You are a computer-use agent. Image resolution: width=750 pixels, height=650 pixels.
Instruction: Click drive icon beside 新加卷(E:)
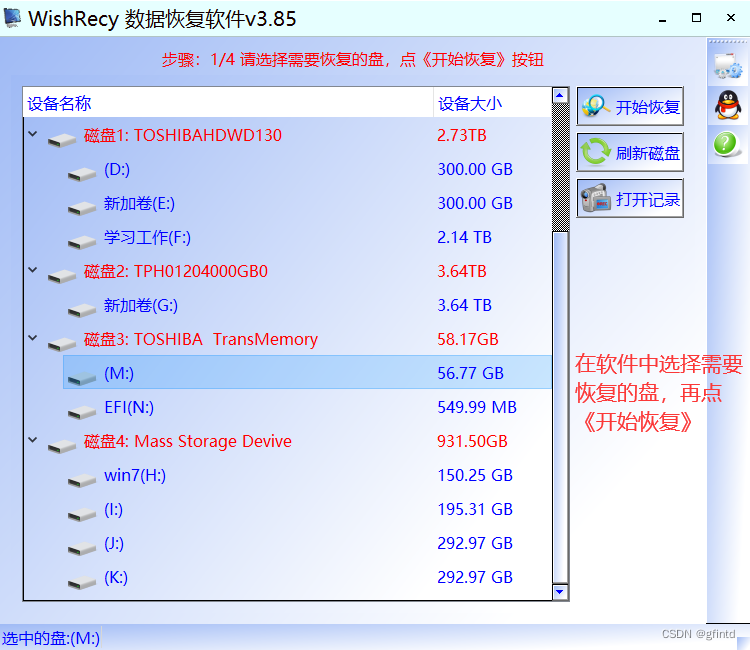(x=82, y=208)
